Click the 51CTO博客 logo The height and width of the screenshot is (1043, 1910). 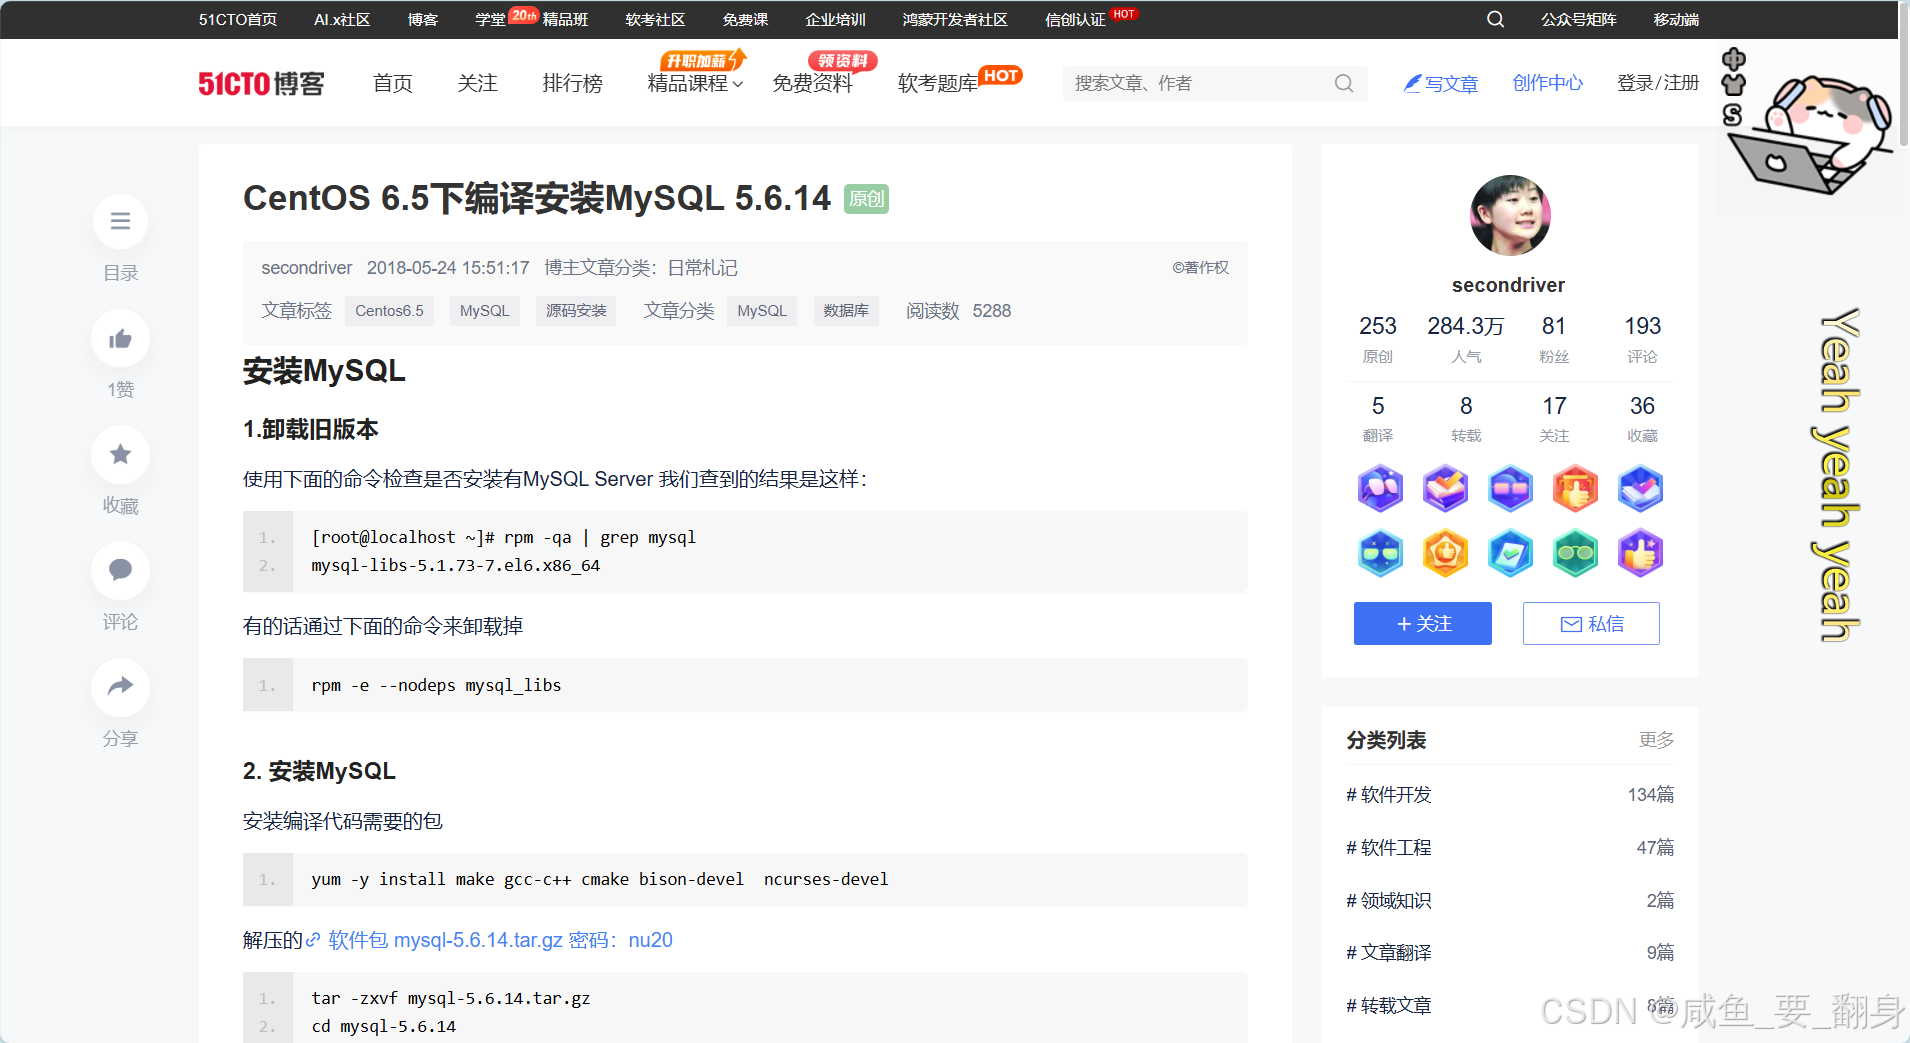[261, 83]
